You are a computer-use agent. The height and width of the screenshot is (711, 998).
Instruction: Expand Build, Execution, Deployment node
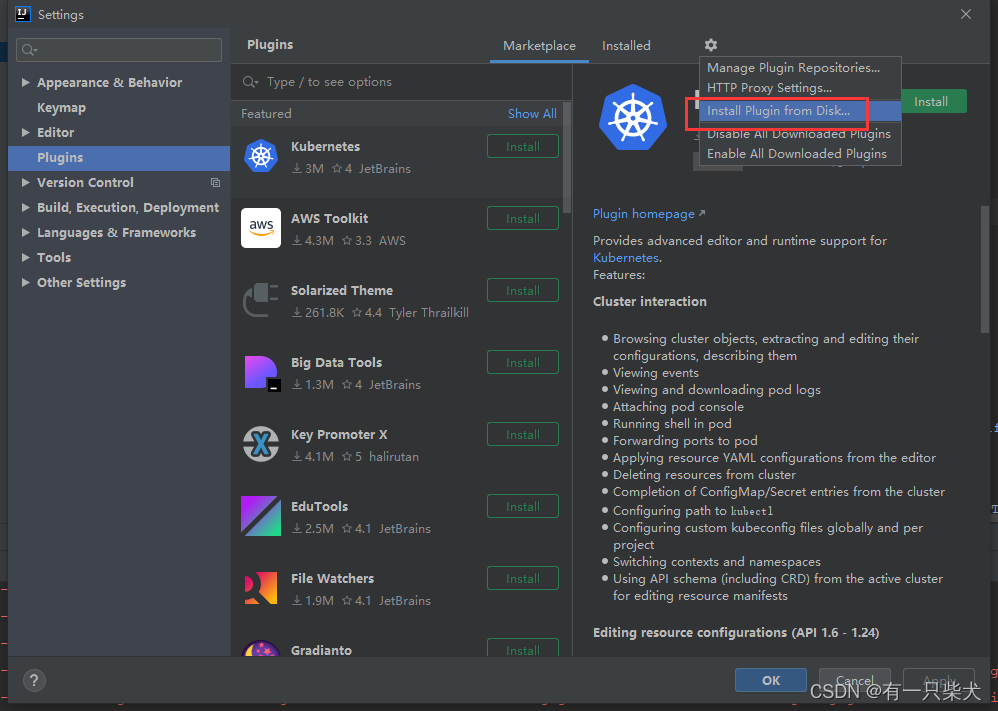click(25, 208)
